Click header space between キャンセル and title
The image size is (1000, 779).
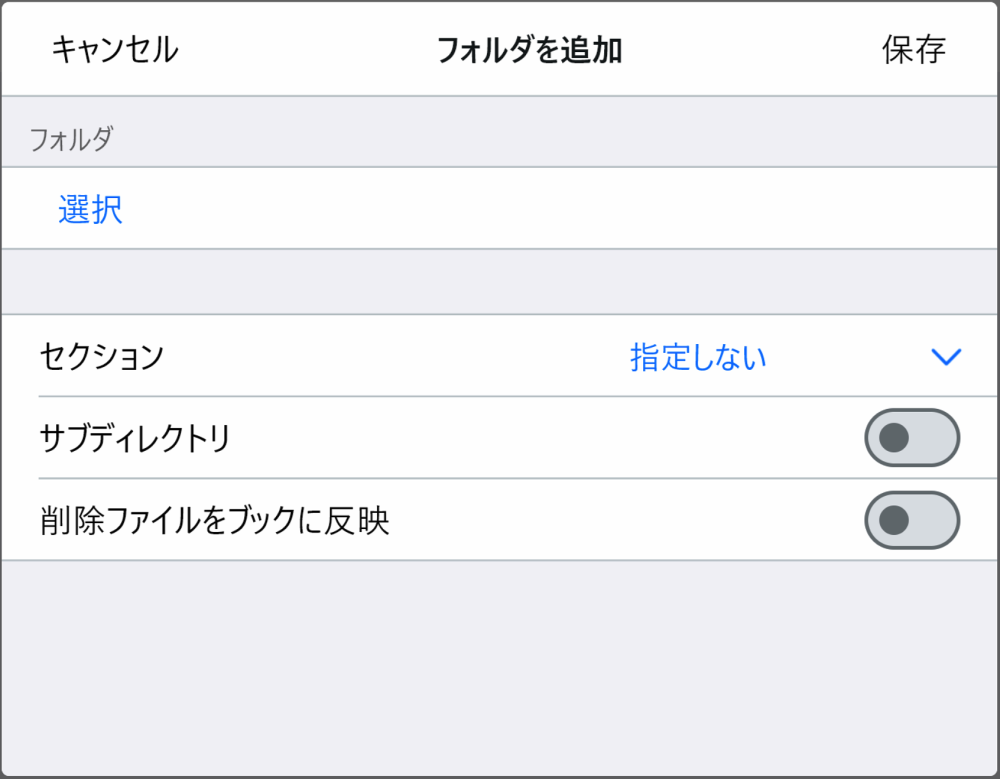(x=305, y=49)
